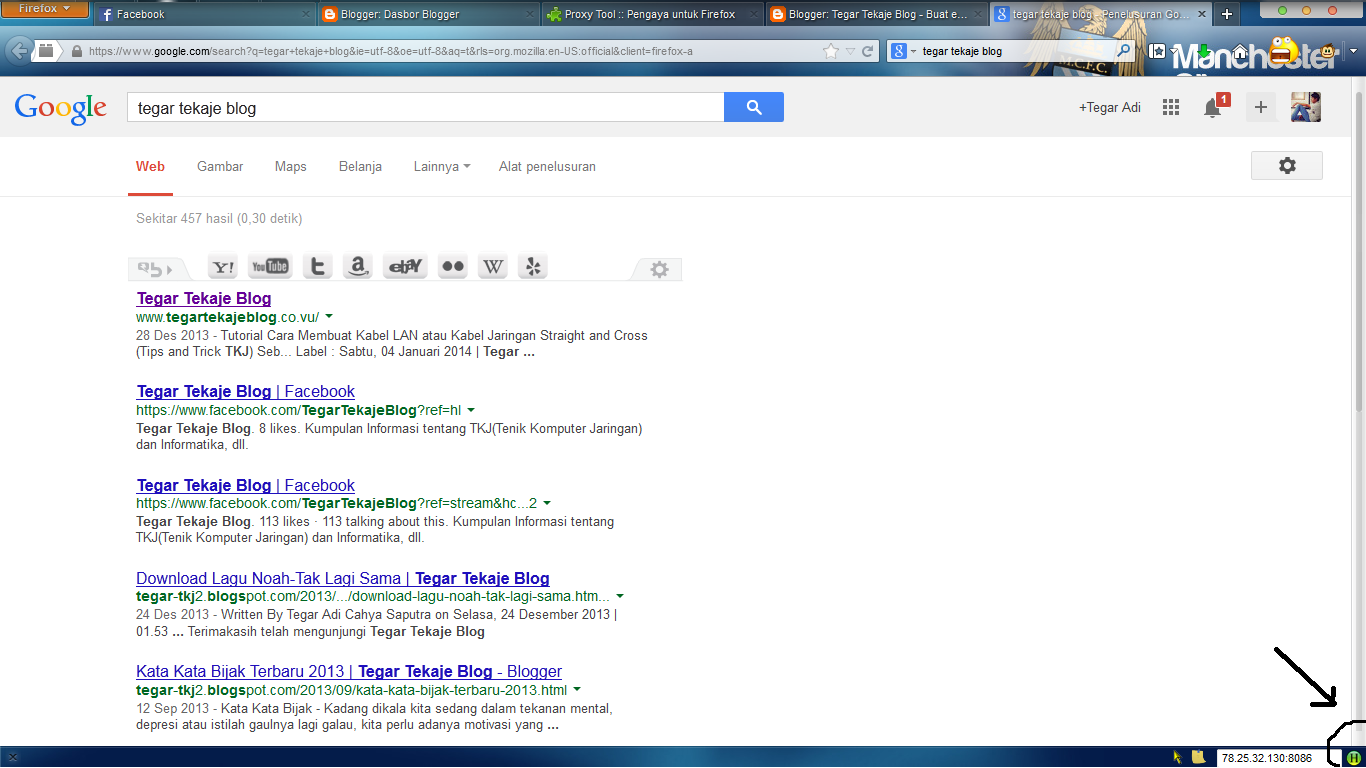Screen dimensions: 1366x768
Task: Open the Firefox downloads green arrow
Action: point(1205,51)
